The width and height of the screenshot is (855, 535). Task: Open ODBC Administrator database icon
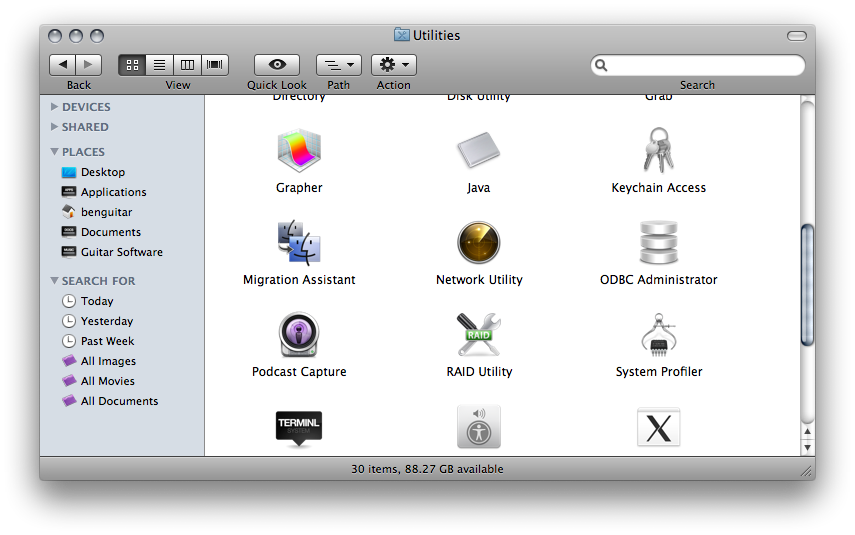click(x=659, y=243)
